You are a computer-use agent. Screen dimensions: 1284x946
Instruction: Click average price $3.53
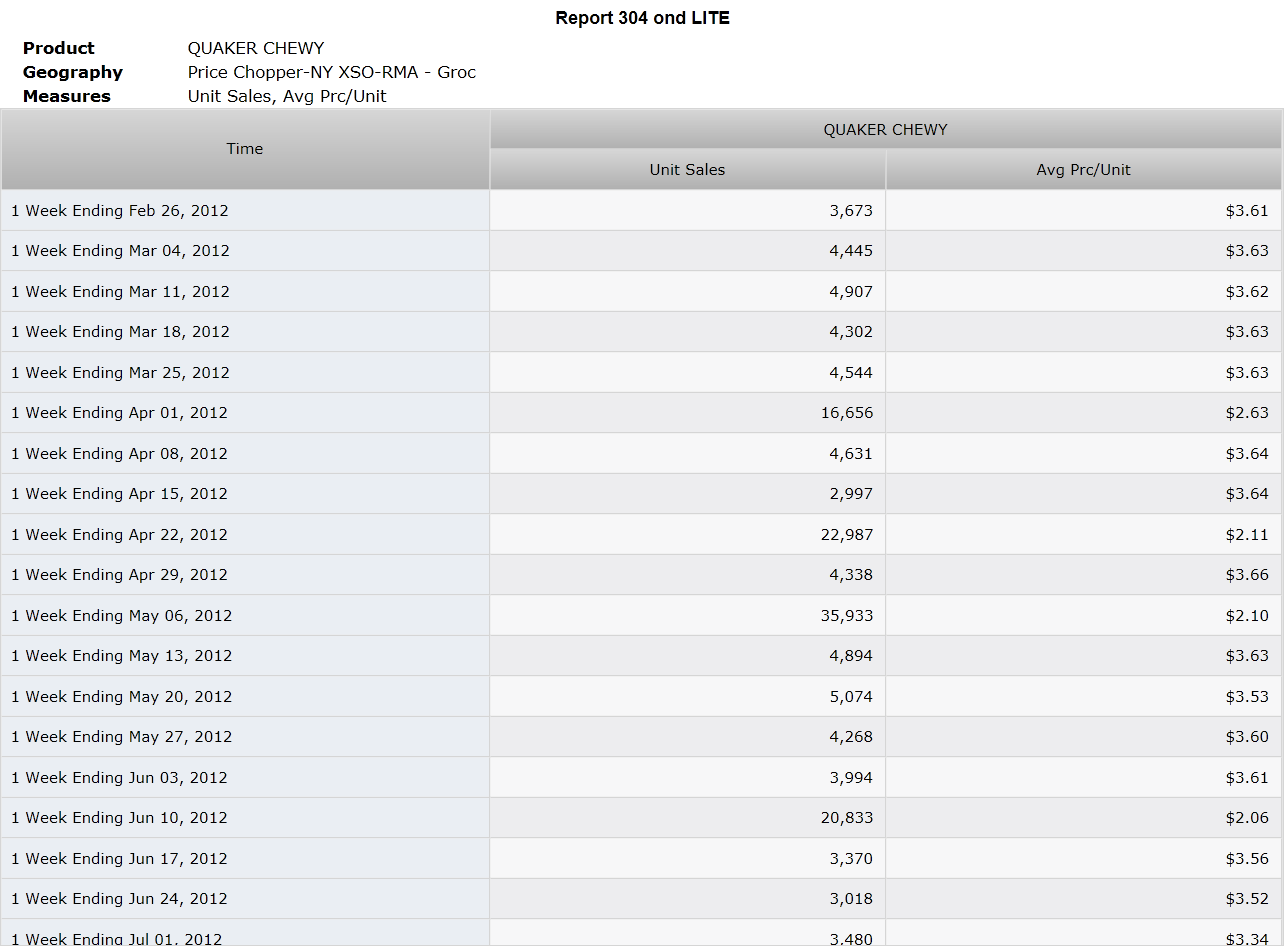tap(1247, 696)
